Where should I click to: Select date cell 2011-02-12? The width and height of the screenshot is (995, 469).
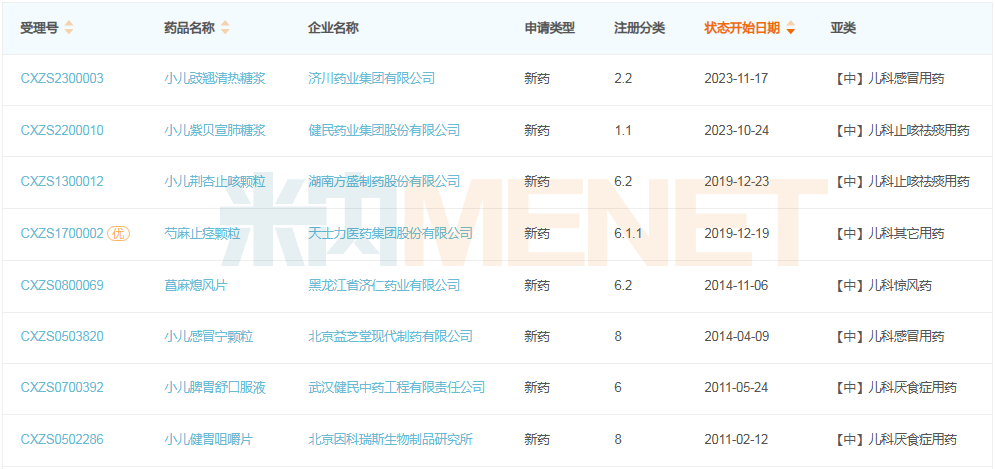click(x=737, y=439)
